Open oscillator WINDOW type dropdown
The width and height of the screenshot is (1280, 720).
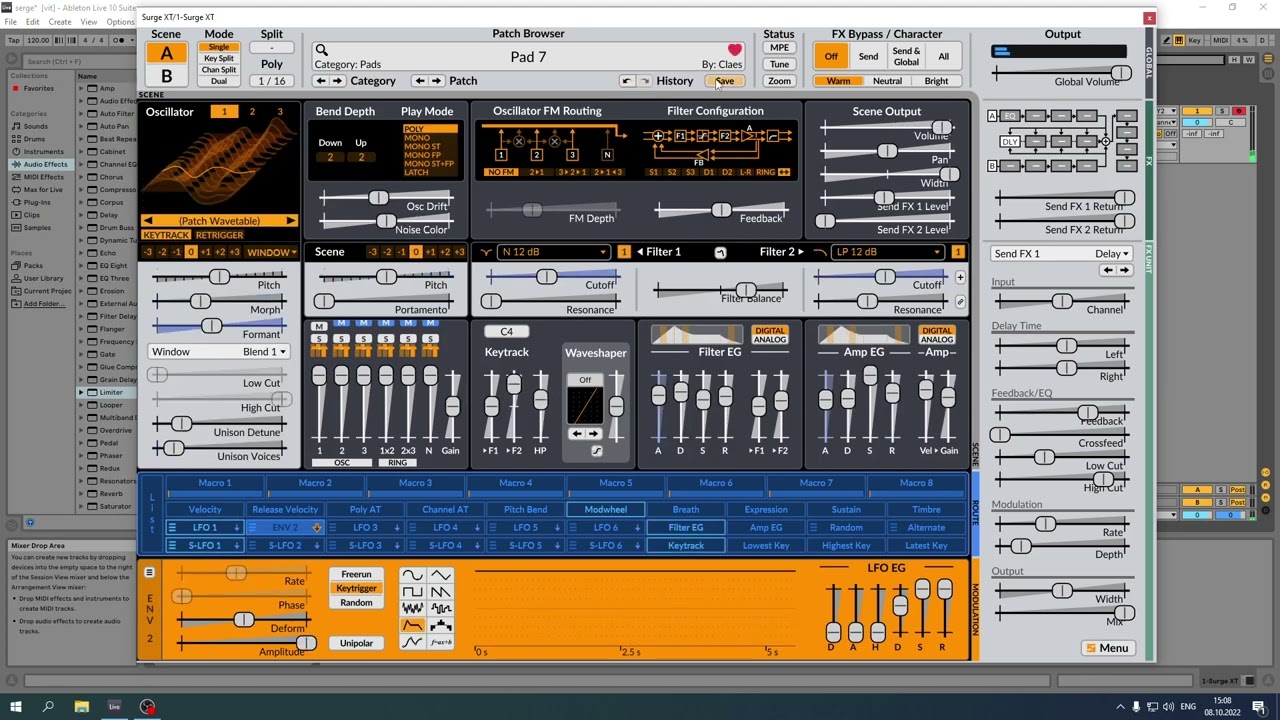(x=270, y=252)
